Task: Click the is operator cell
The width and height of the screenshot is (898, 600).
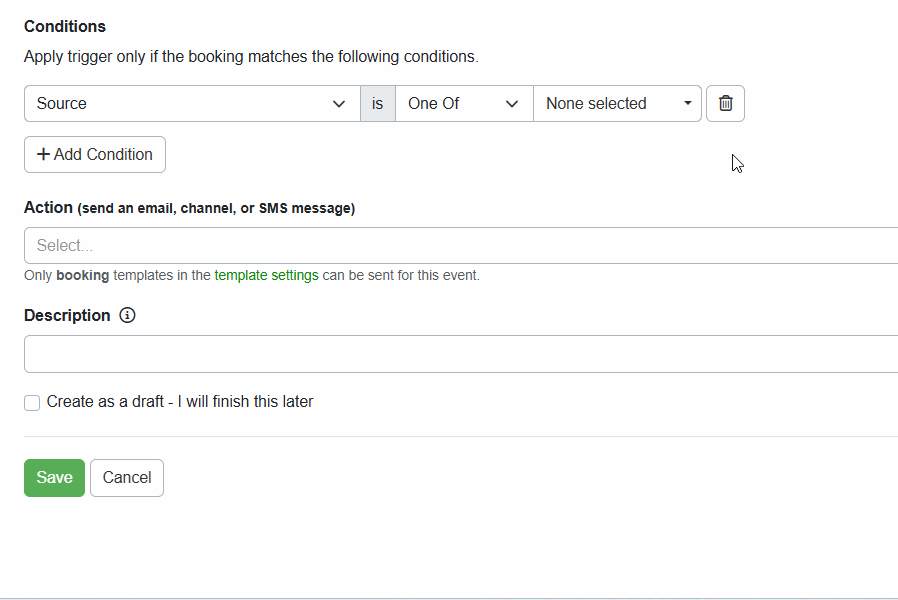Action: [377, 103]
